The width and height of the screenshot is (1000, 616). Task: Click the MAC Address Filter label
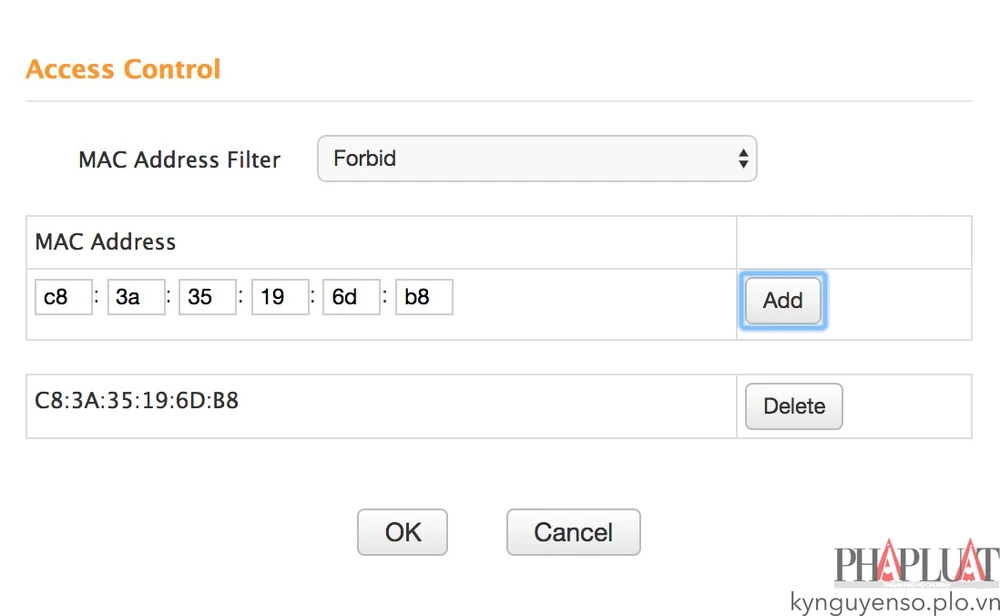coord(179,160)
